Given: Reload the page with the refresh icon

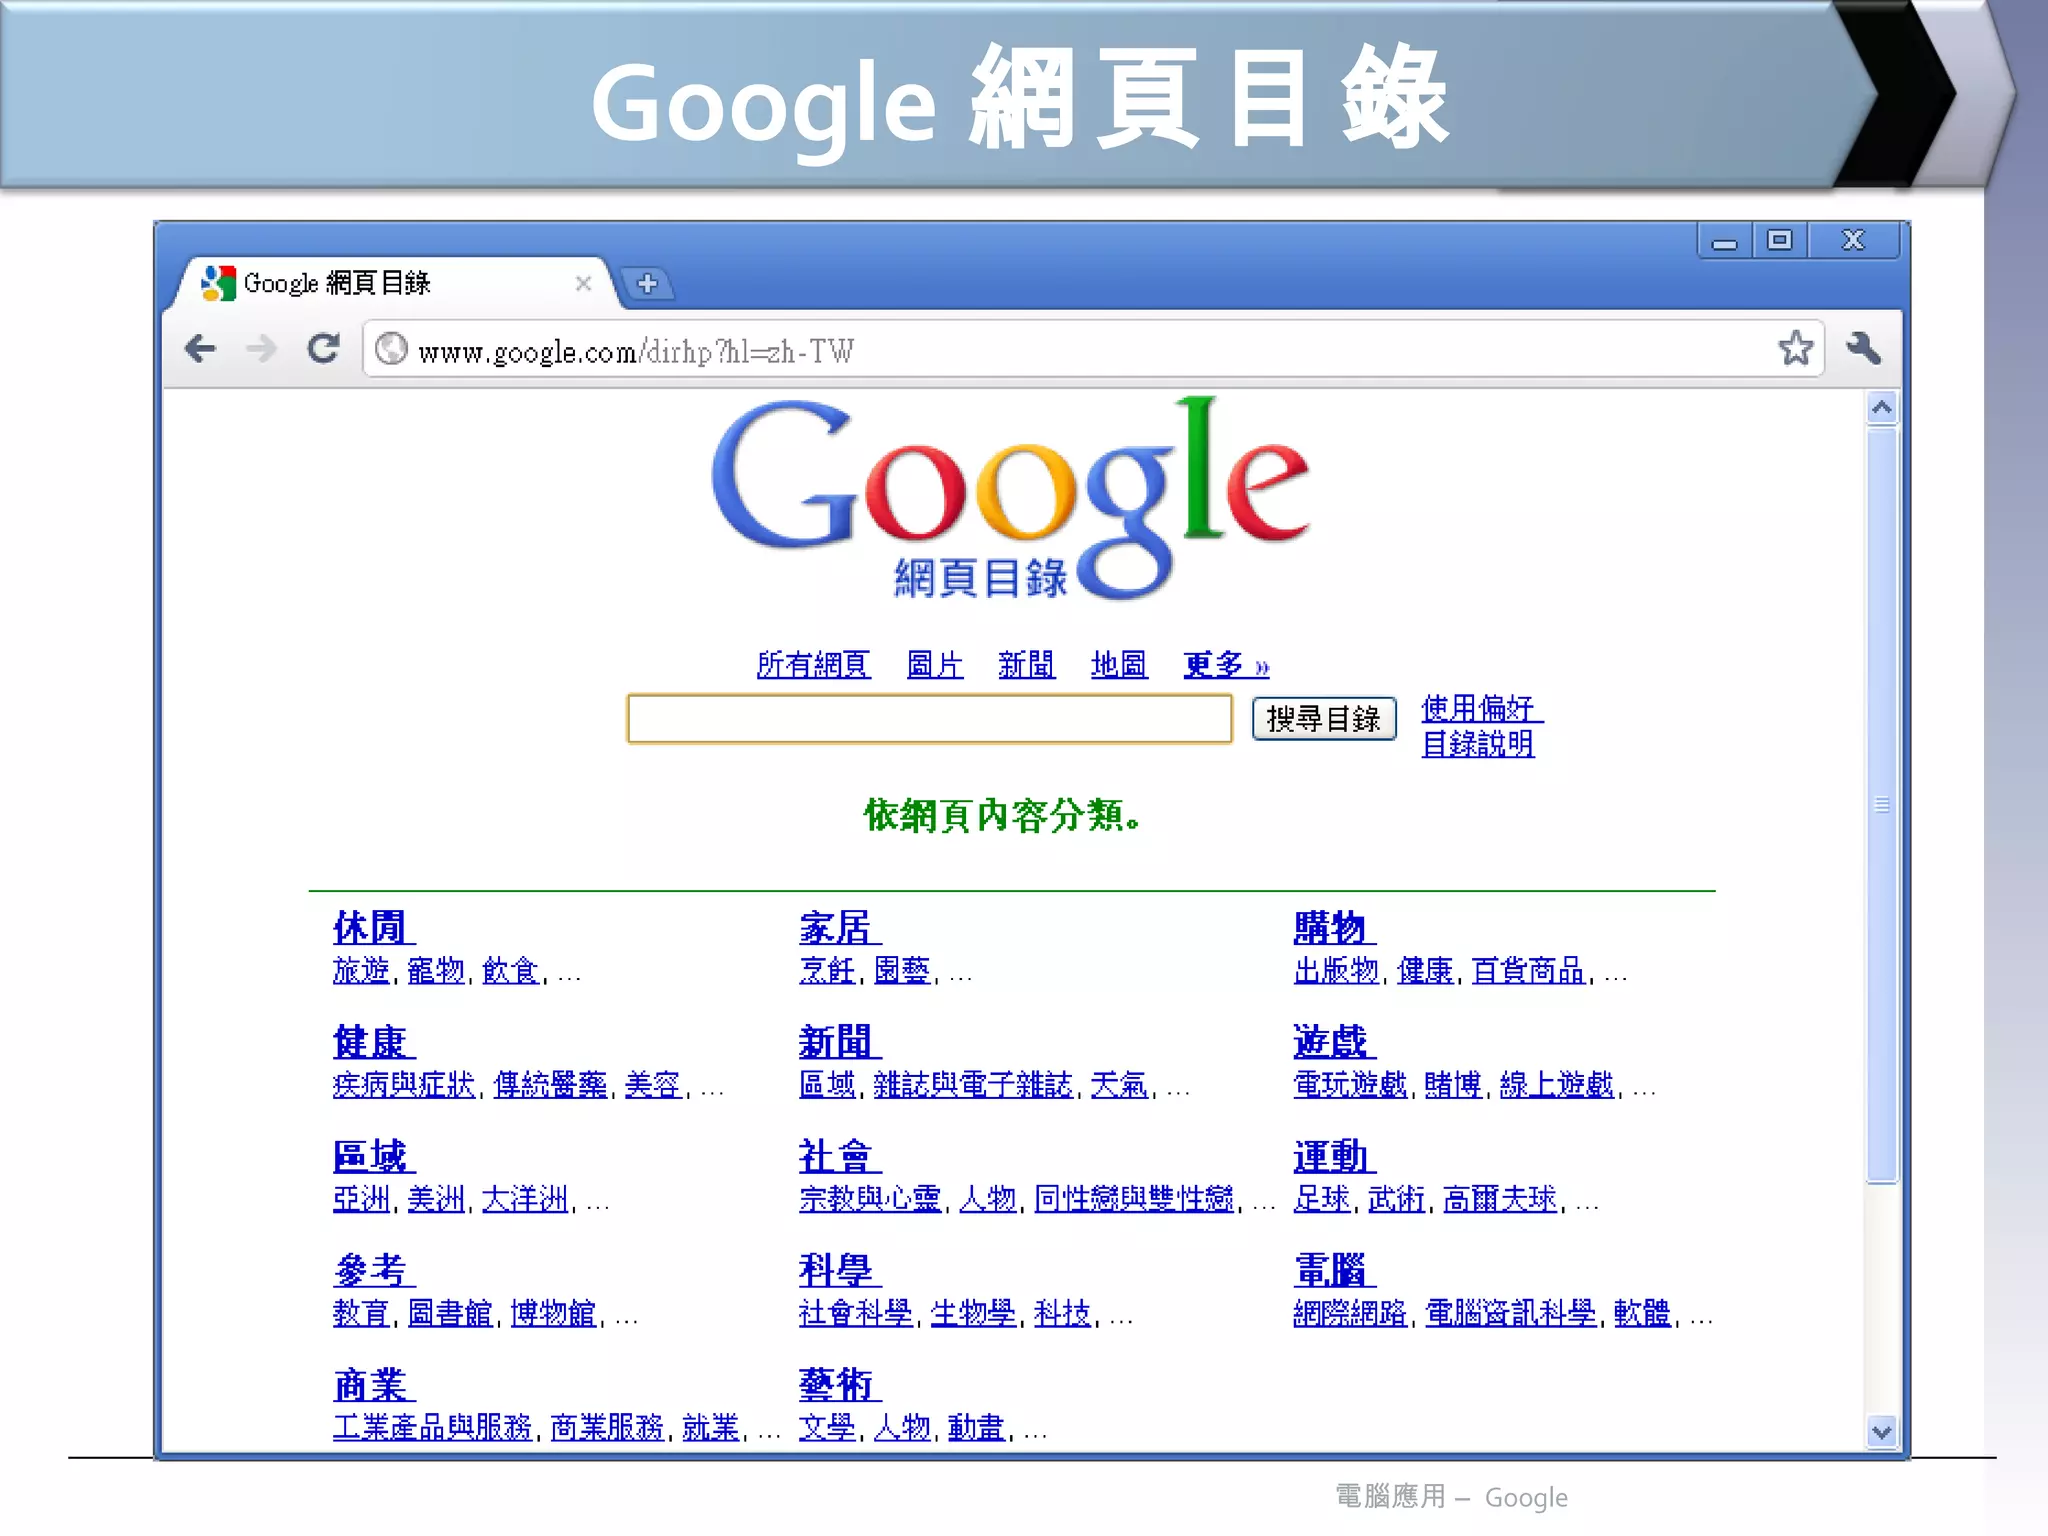Looking at the screenshot, I should pyautogui.click(x=323, y=349).
